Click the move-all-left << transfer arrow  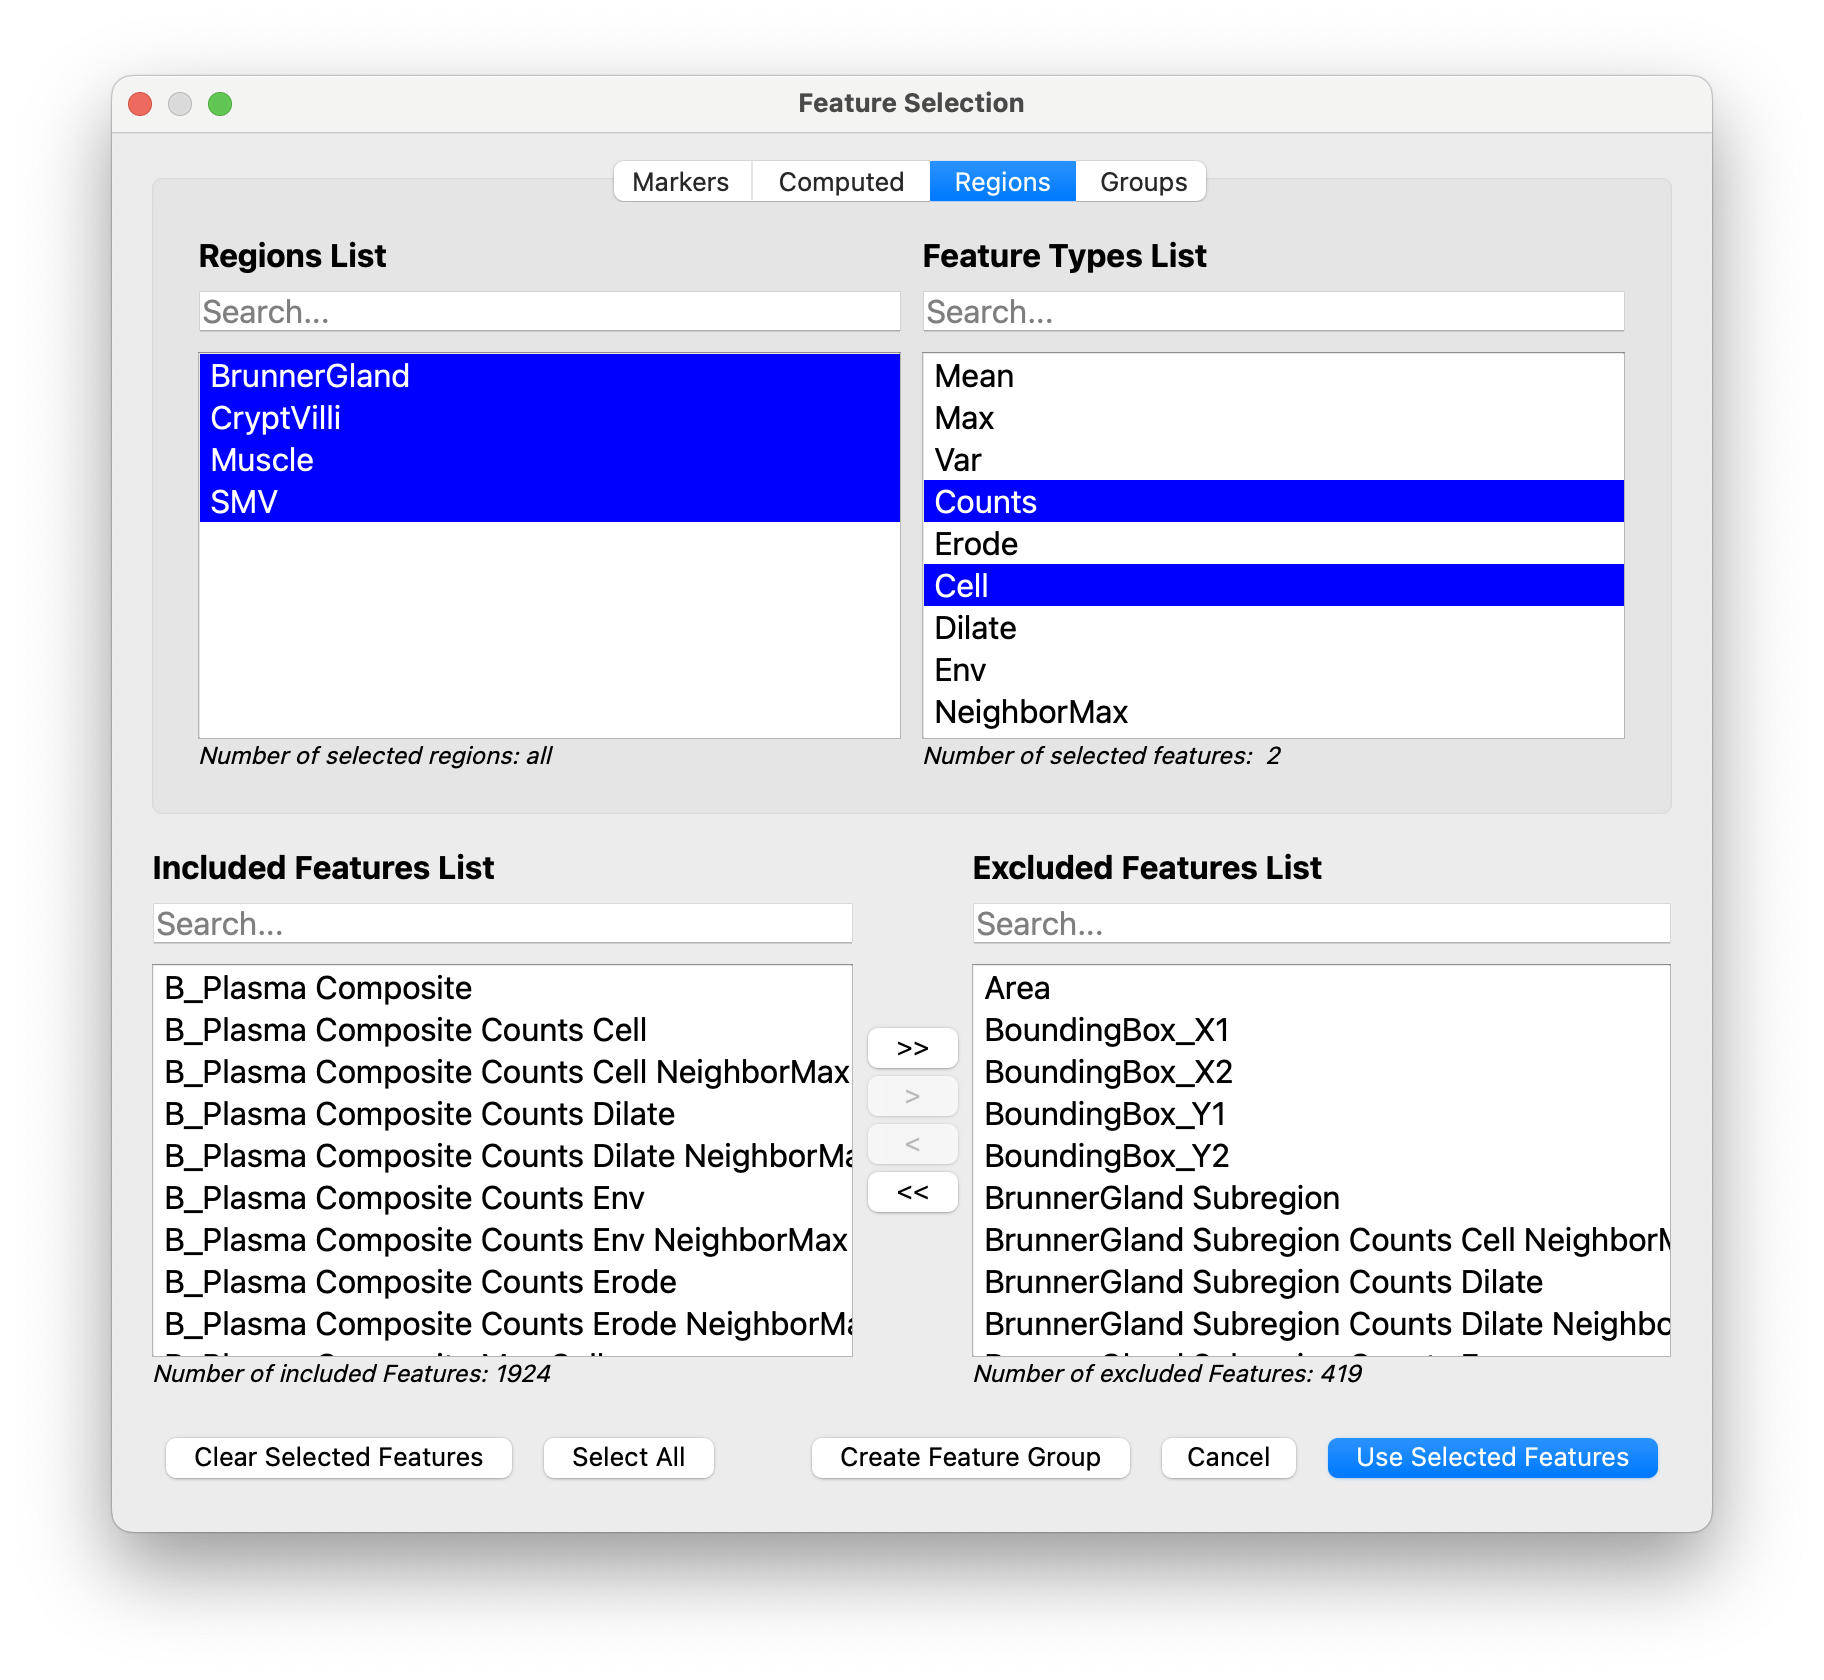point(911,1192)
